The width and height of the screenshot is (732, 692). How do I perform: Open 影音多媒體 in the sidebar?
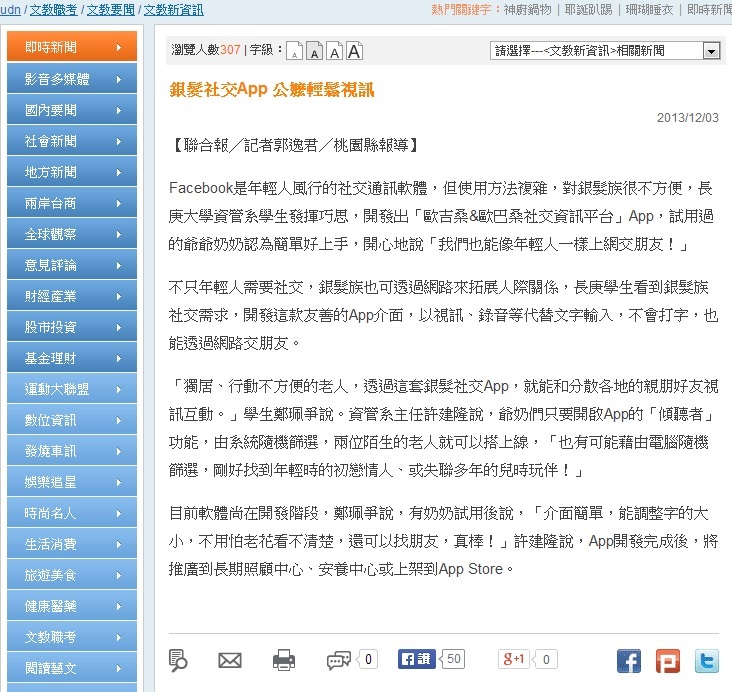click(71, 78)
